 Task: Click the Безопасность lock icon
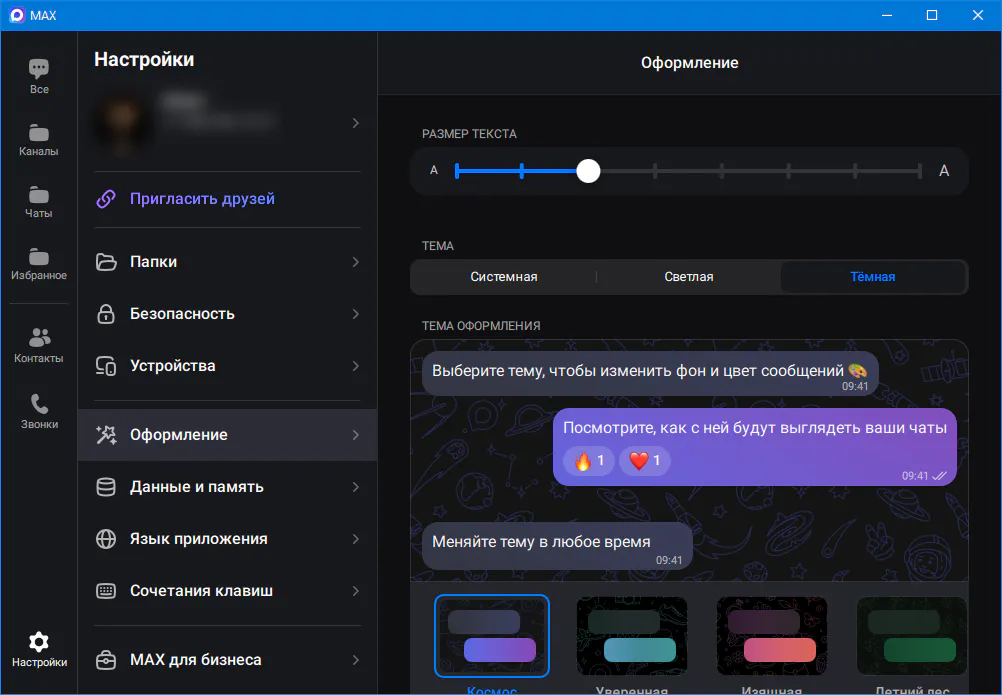click(x=106, y=314)
